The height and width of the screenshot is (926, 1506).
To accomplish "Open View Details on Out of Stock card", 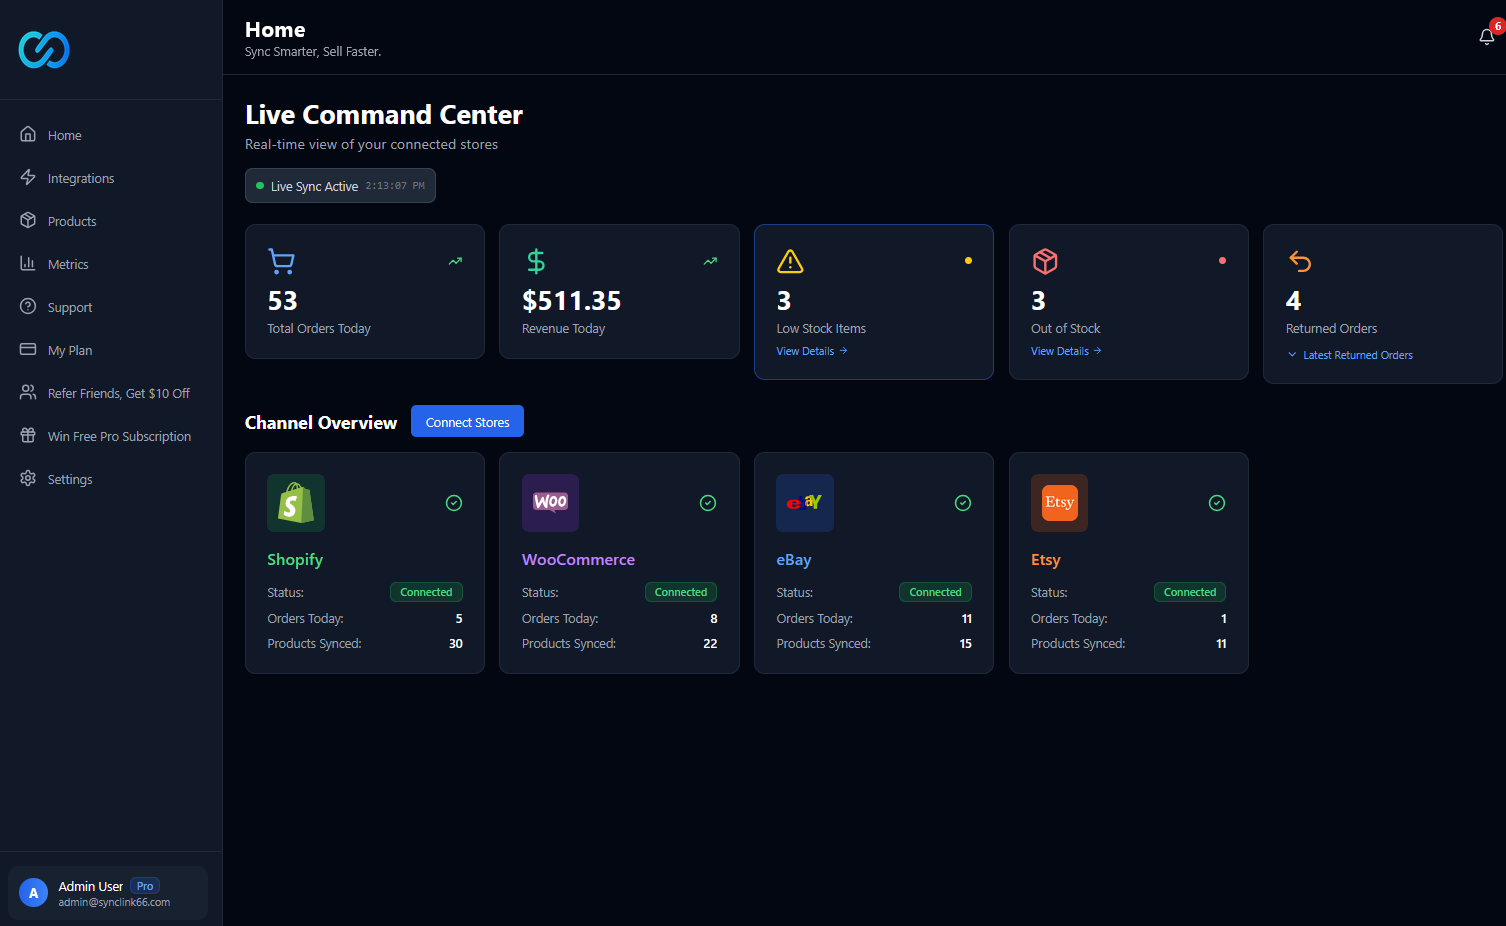I will pos(1065,351).
